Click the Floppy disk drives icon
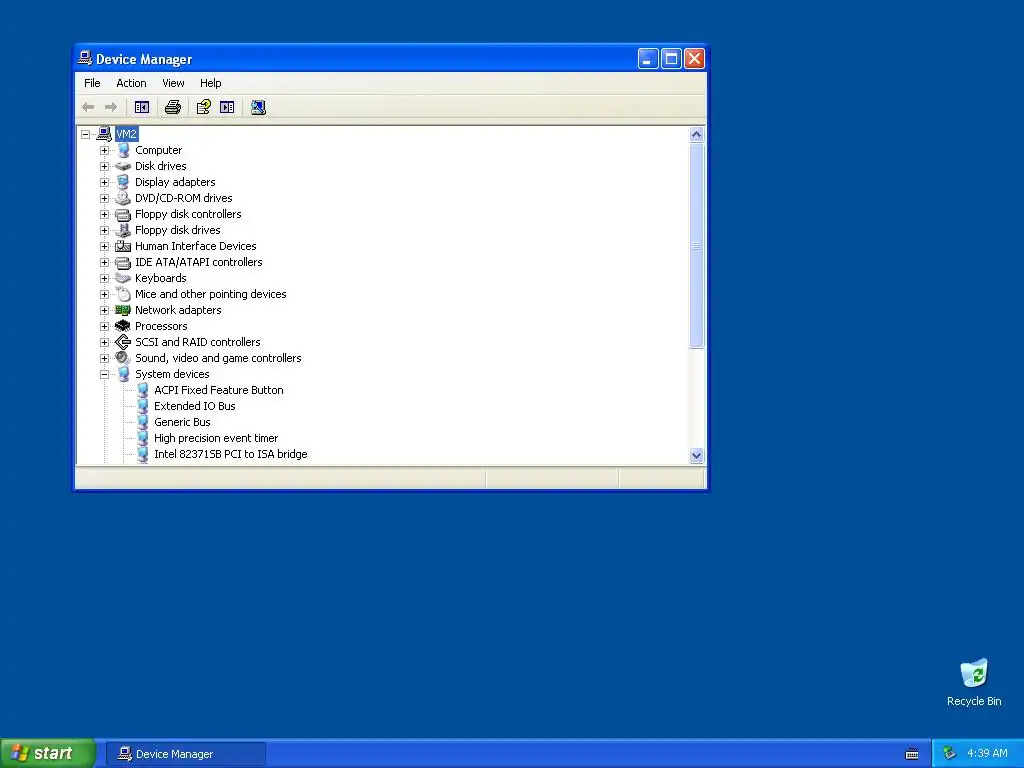This screenshot has width=1024, height=768. (123, 230)
